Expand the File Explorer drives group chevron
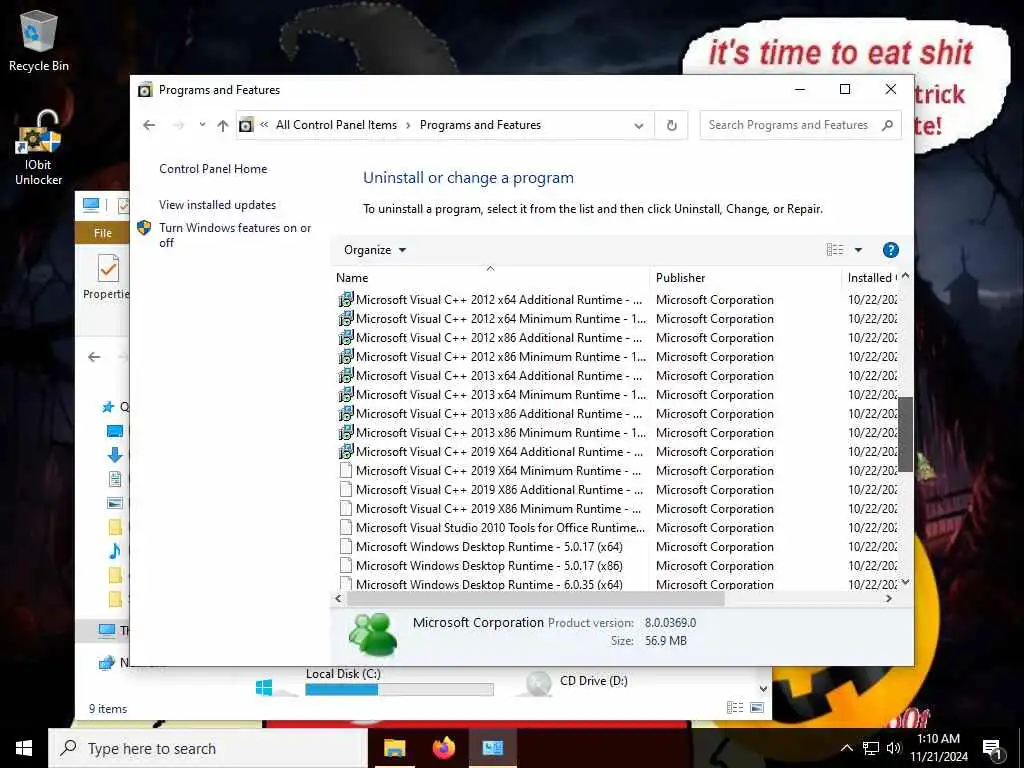This screenshot has height=768, width=1024. (x=763, y=689)
